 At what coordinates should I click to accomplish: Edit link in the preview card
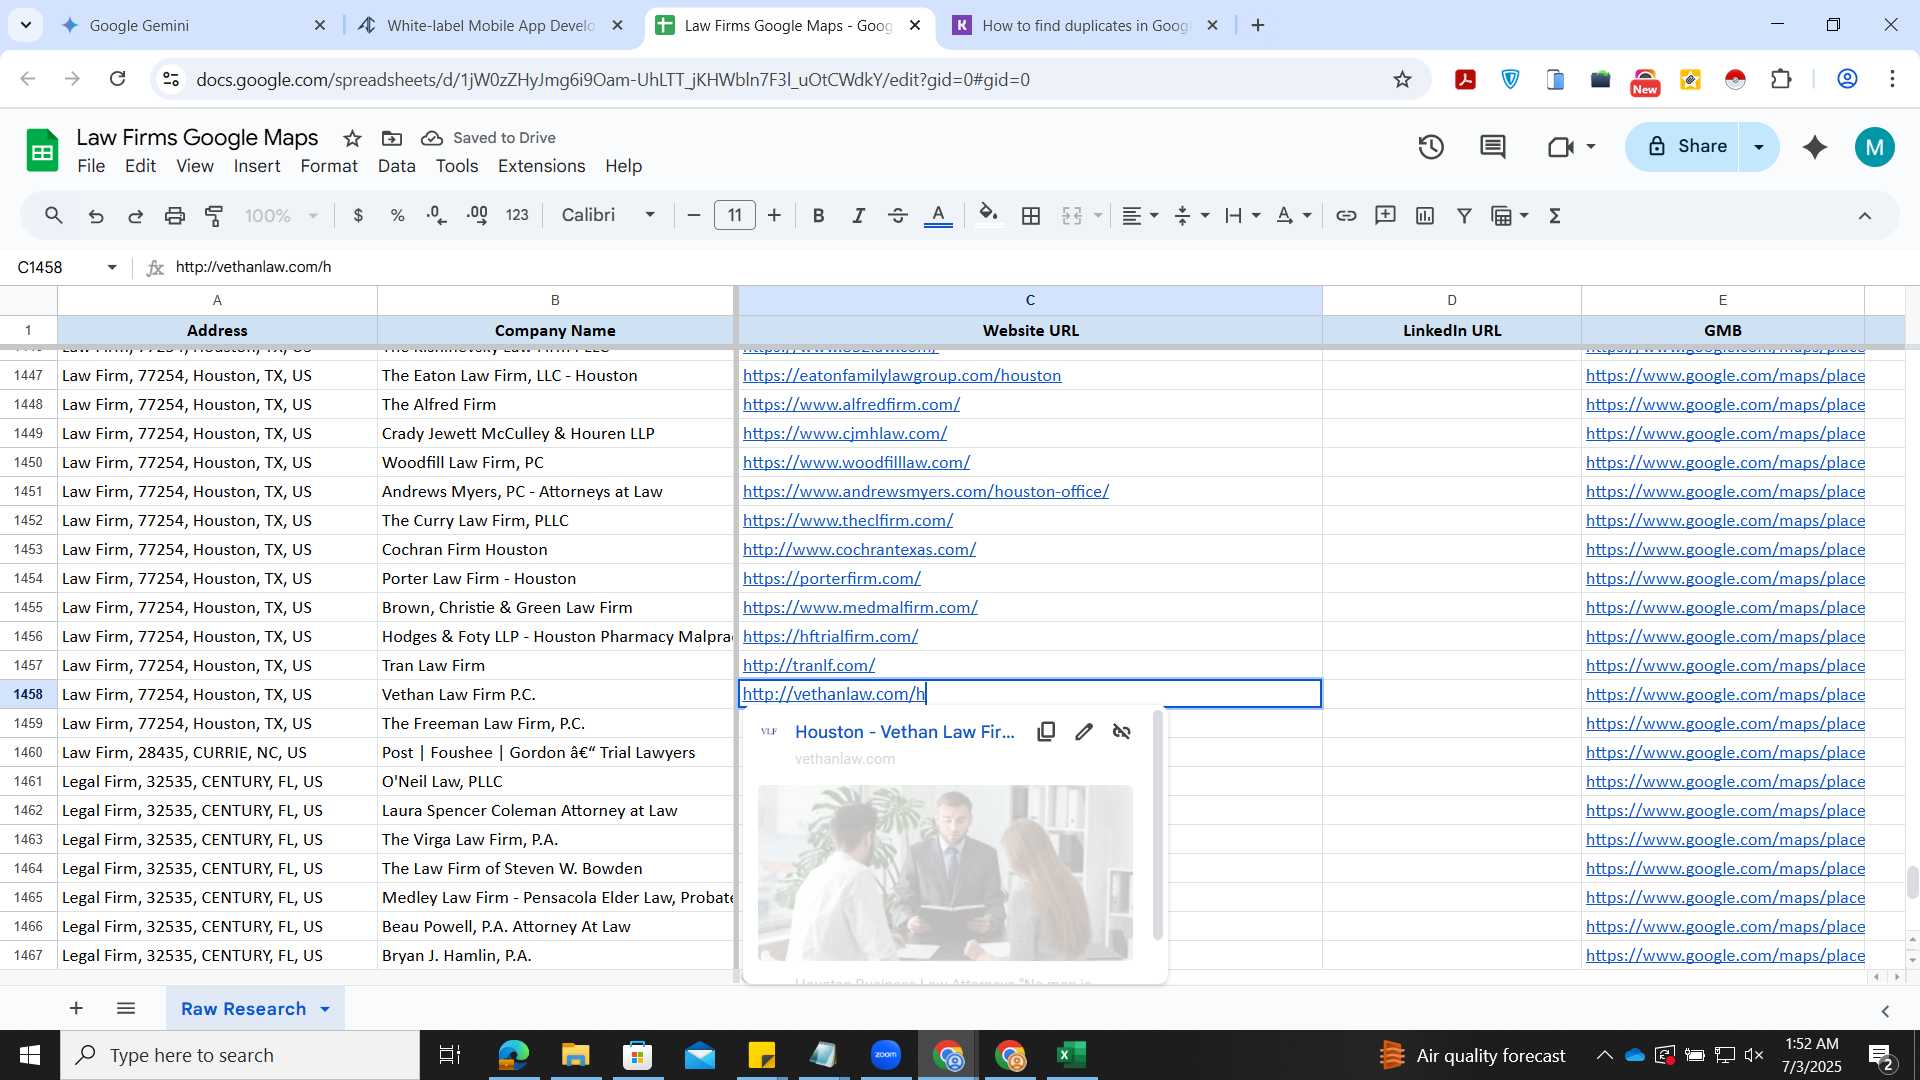(1084, 732)
